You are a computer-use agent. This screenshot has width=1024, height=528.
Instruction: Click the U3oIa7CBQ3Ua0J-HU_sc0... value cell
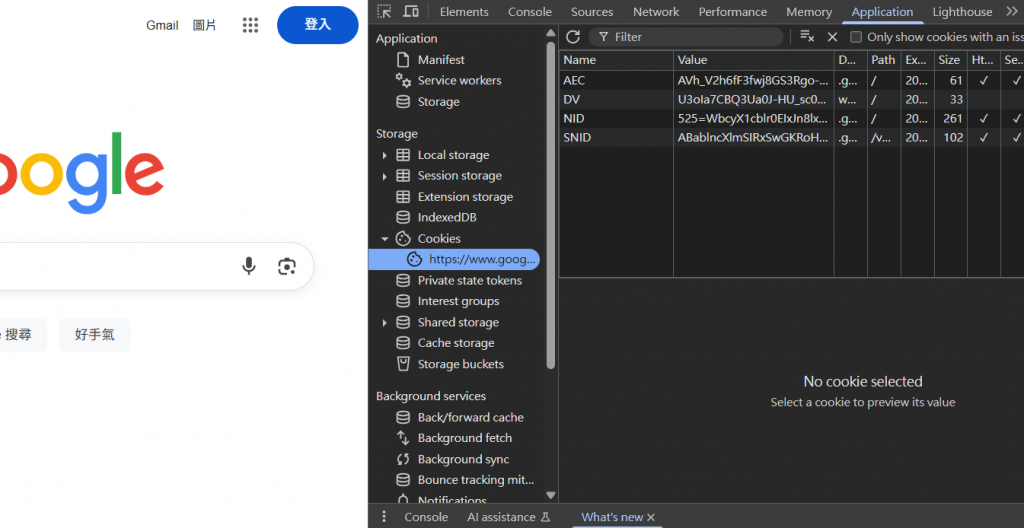(754, 99)
